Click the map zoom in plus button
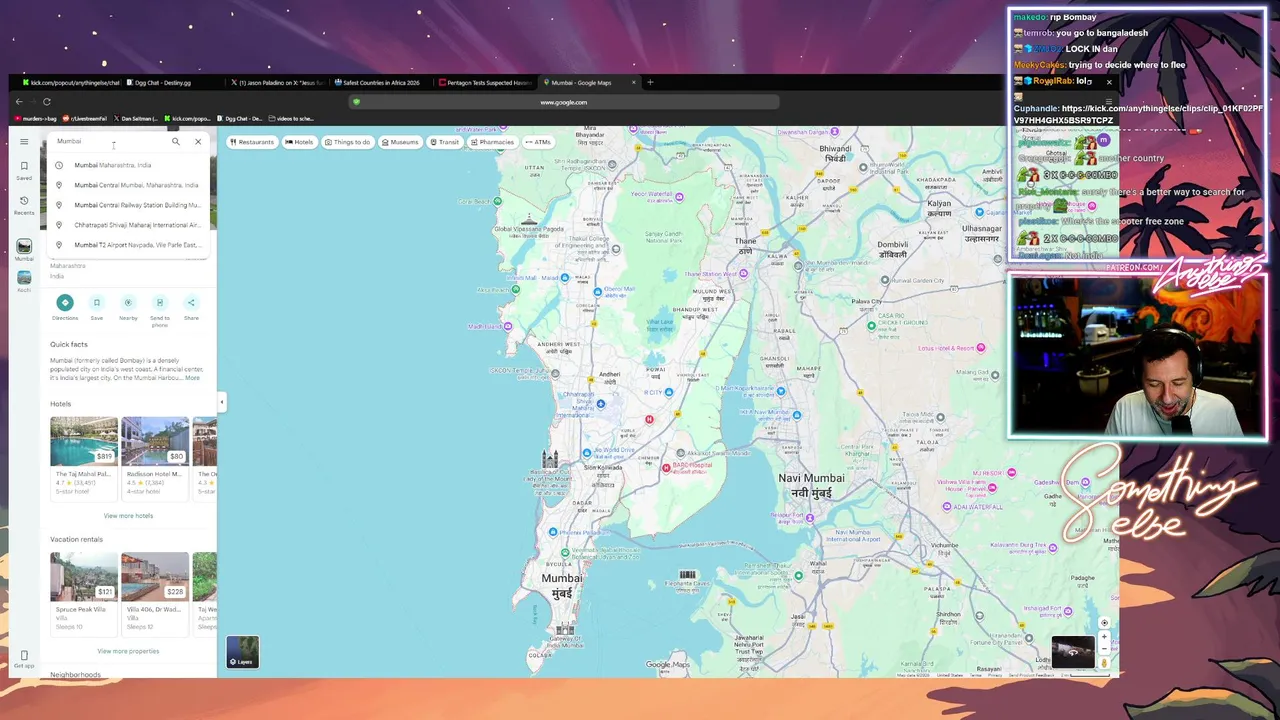The width and height of the screenshot is (1280, 720). pos(1104,636)
